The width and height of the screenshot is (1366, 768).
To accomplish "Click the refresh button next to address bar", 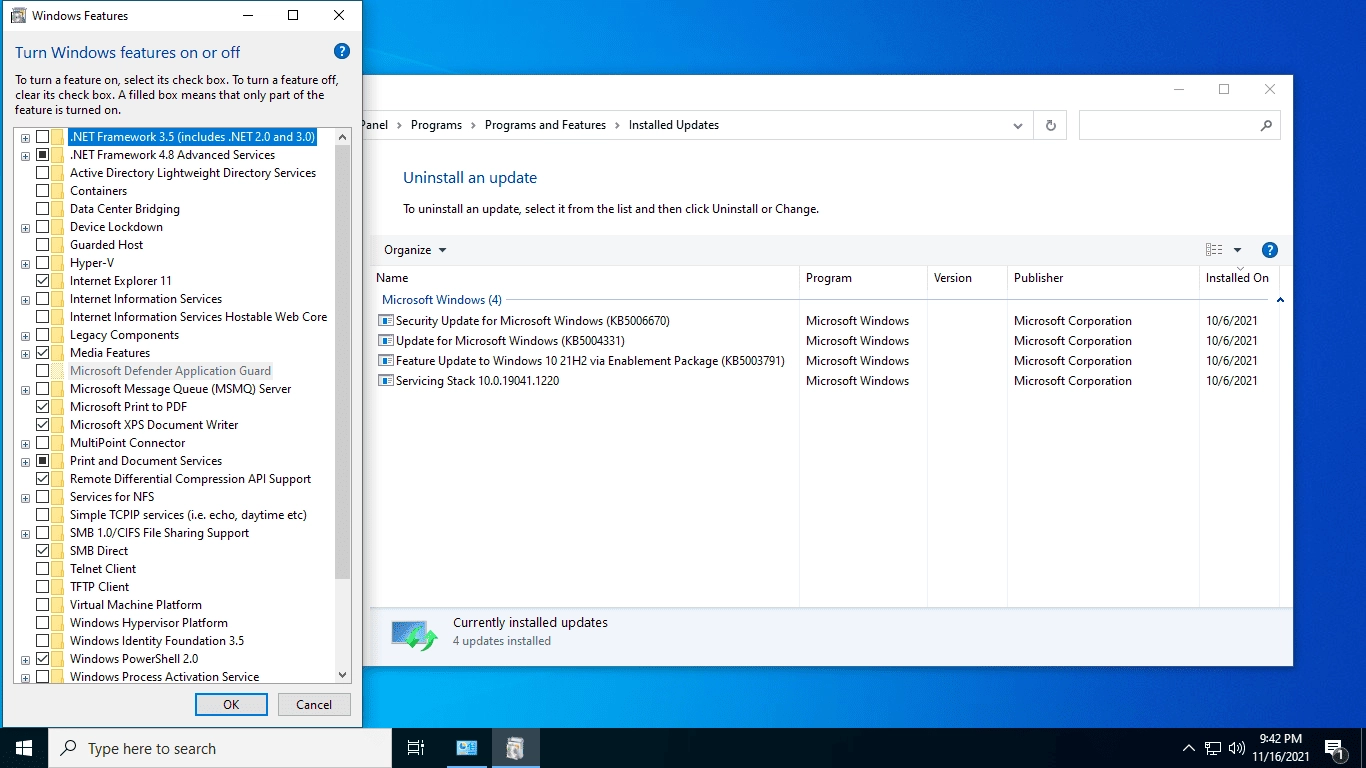I will (x=1050, y=125).
